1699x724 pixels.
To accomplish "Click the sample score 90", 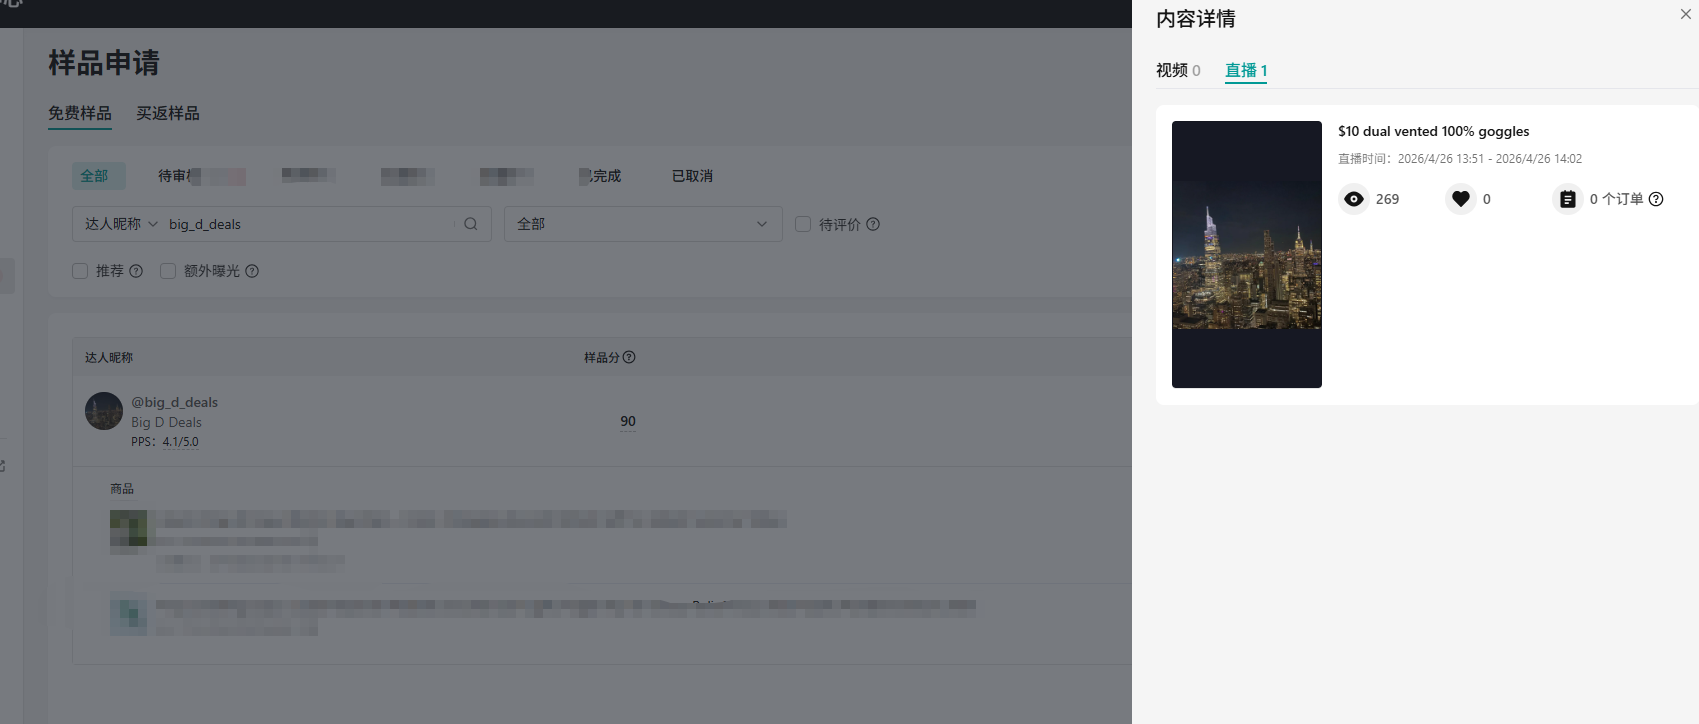I will pos(628,421).
